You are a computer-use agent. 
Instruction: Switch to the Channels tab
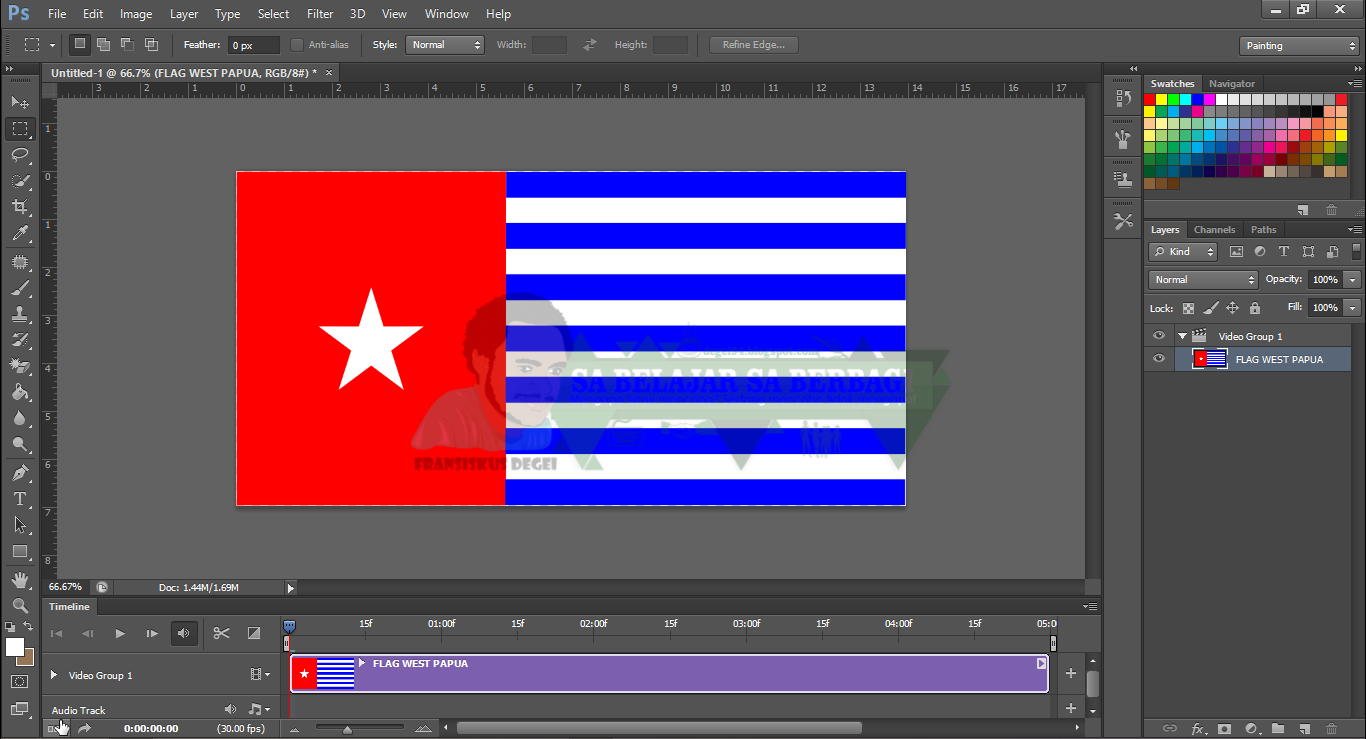pyautogui.click(x=1214, y=229)
